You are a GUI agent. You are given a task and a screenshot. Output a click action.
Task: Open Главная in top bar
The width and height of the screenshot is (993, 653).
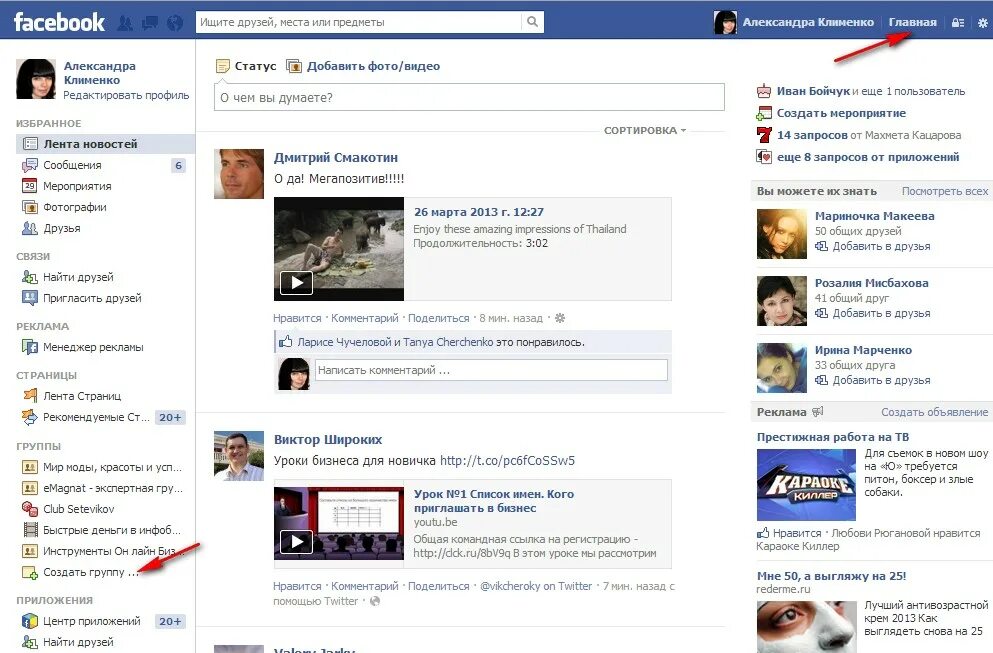point(912,22)
